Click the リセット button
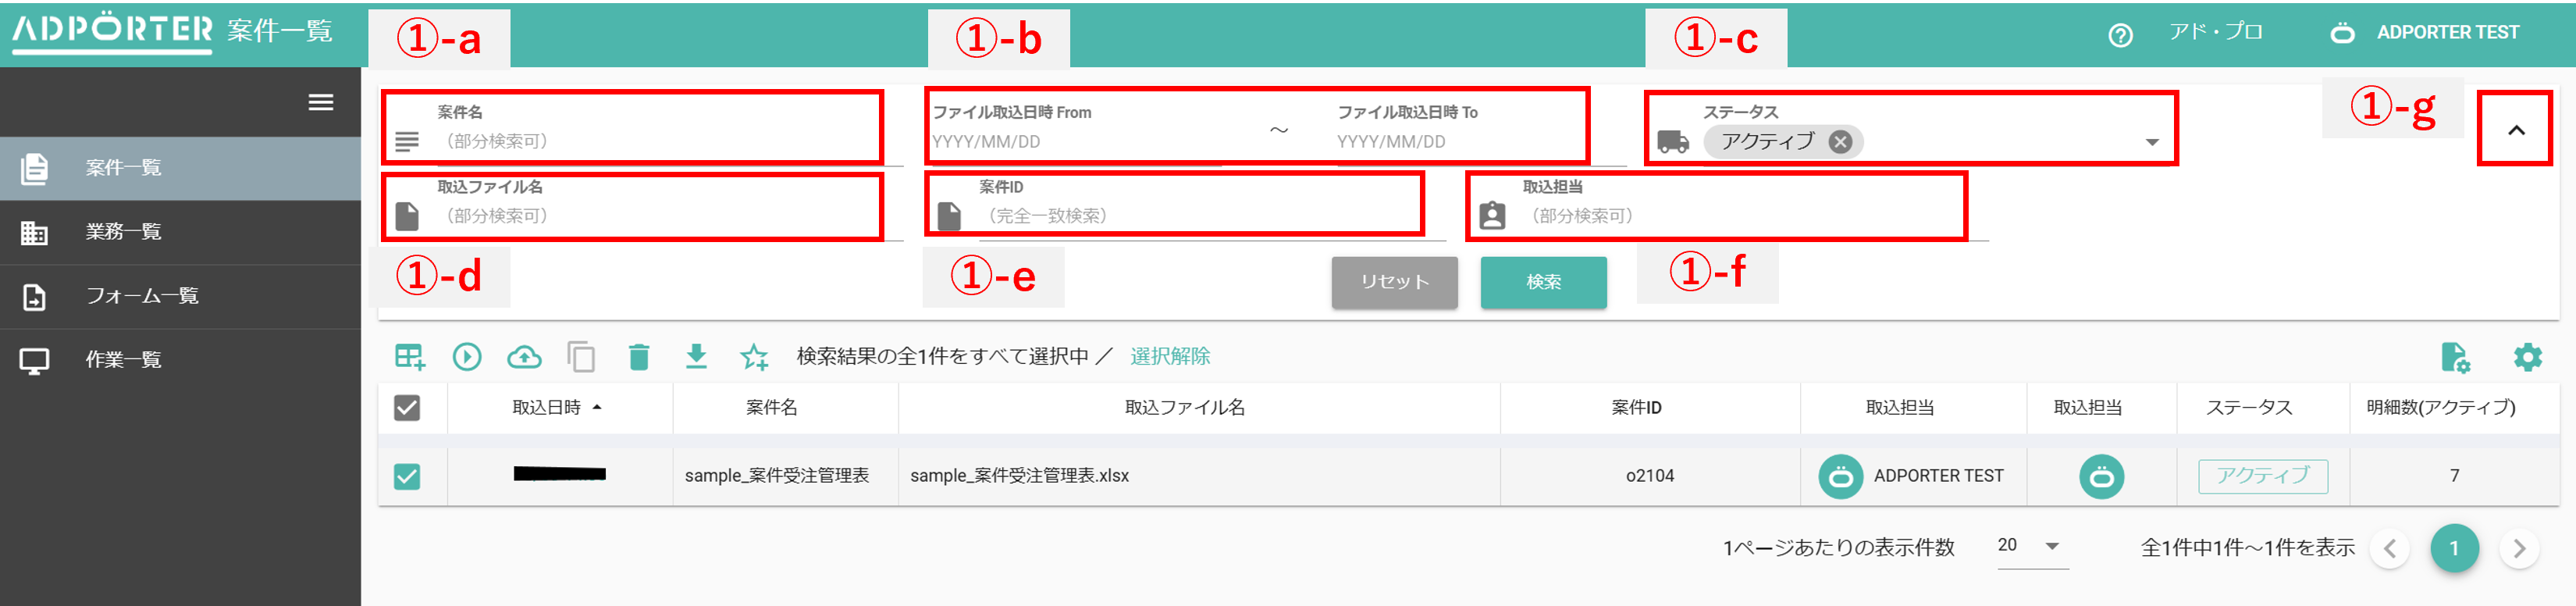Viewport: 2576px width, 606px height. [1394, 282]
